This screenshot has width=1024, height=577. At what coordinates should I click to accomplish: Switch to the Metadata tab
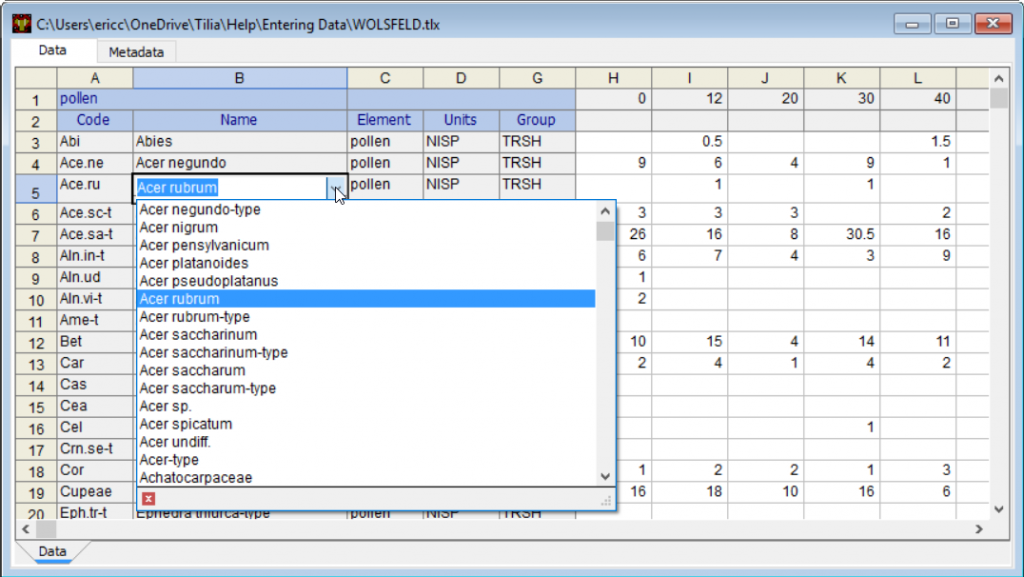pos(136,52)
